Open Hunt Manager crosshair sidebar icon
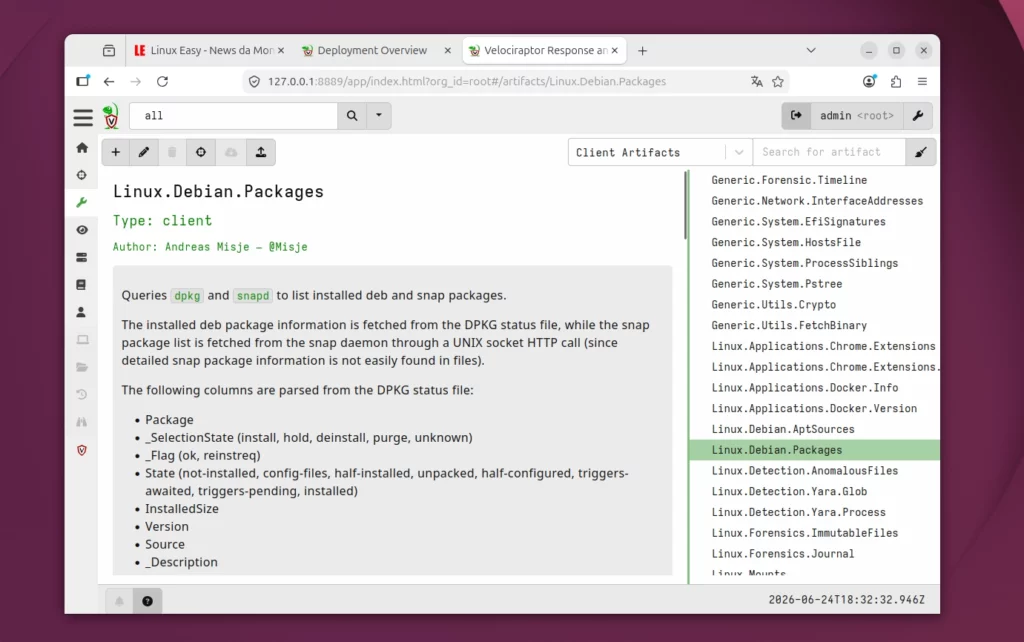The height and width of the screenshot is (642, 1024). click(x=82, y=175)
